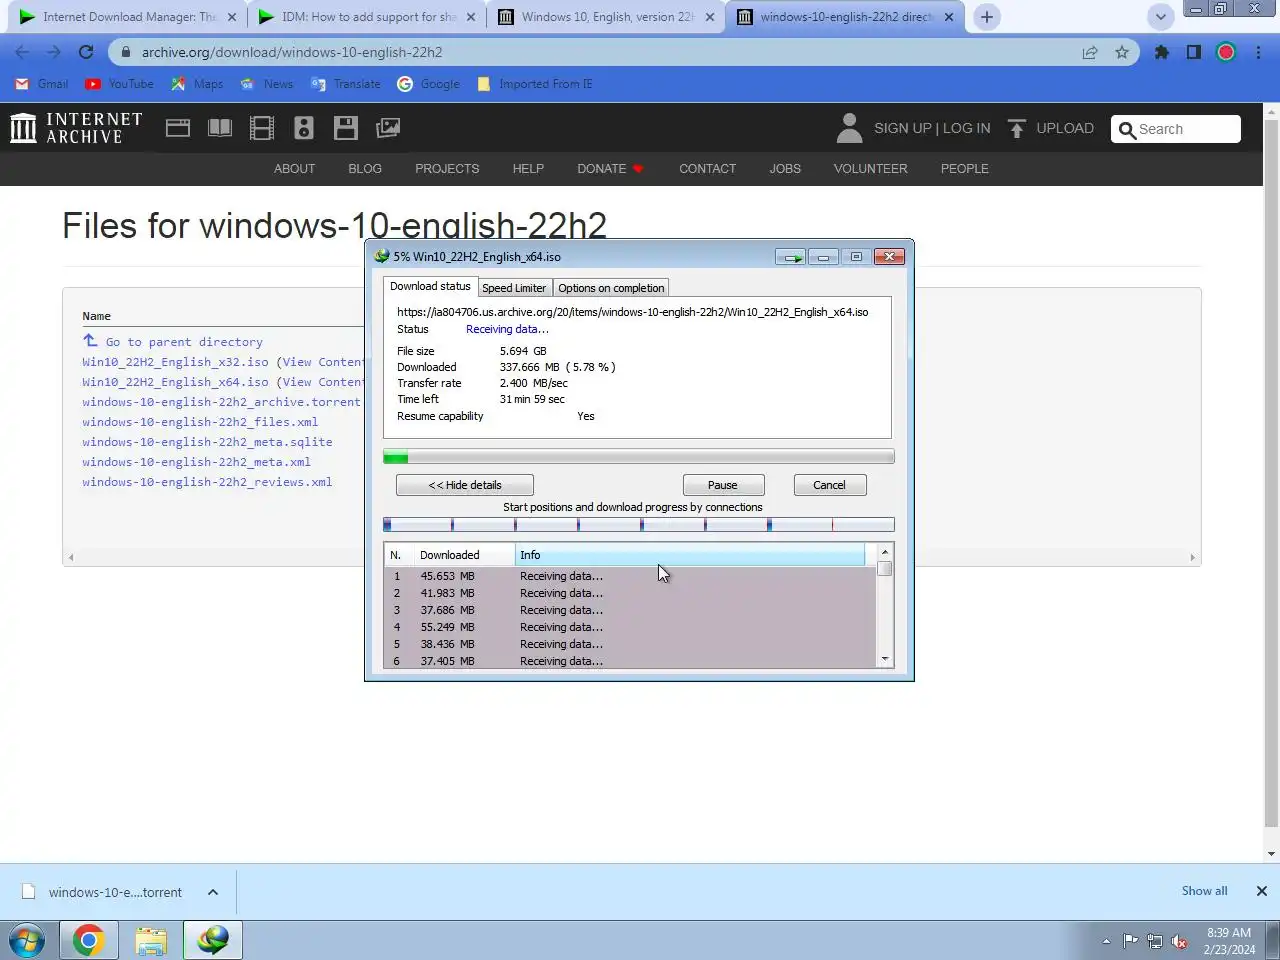Open the ABOUT menu item
Screen dimensions: 1280x960
point(295,169)
